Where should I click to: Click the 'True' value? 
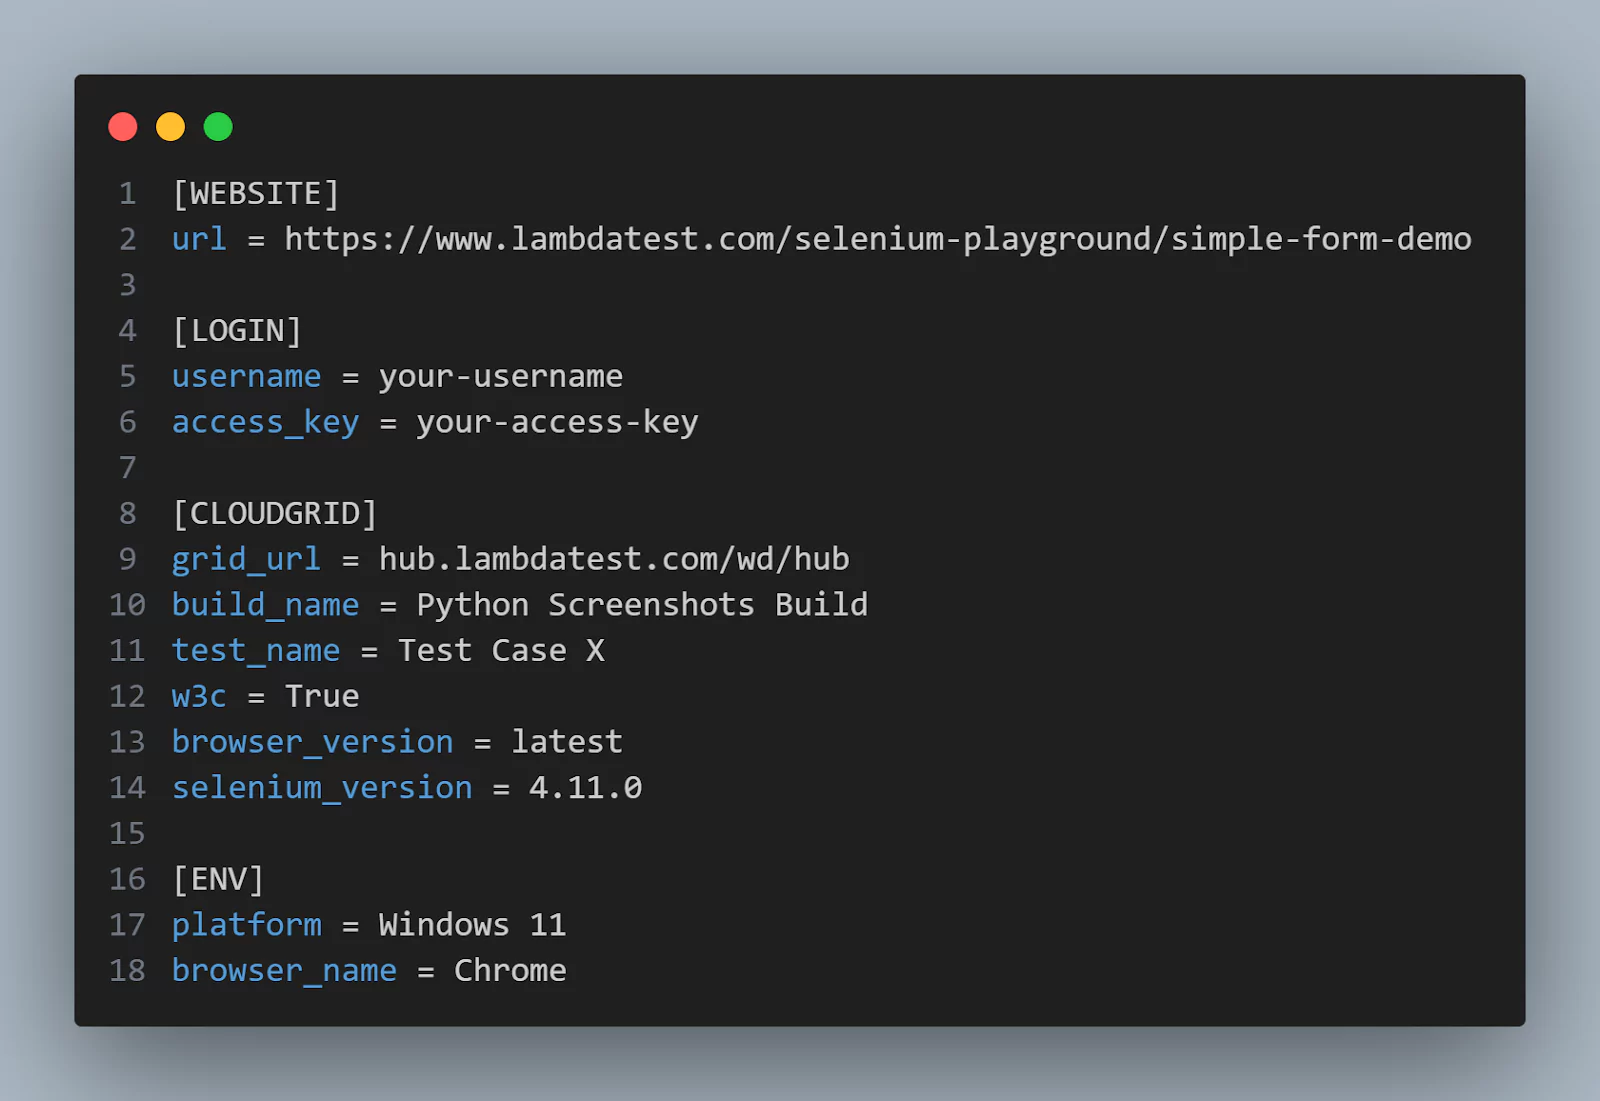click(322, 696)
